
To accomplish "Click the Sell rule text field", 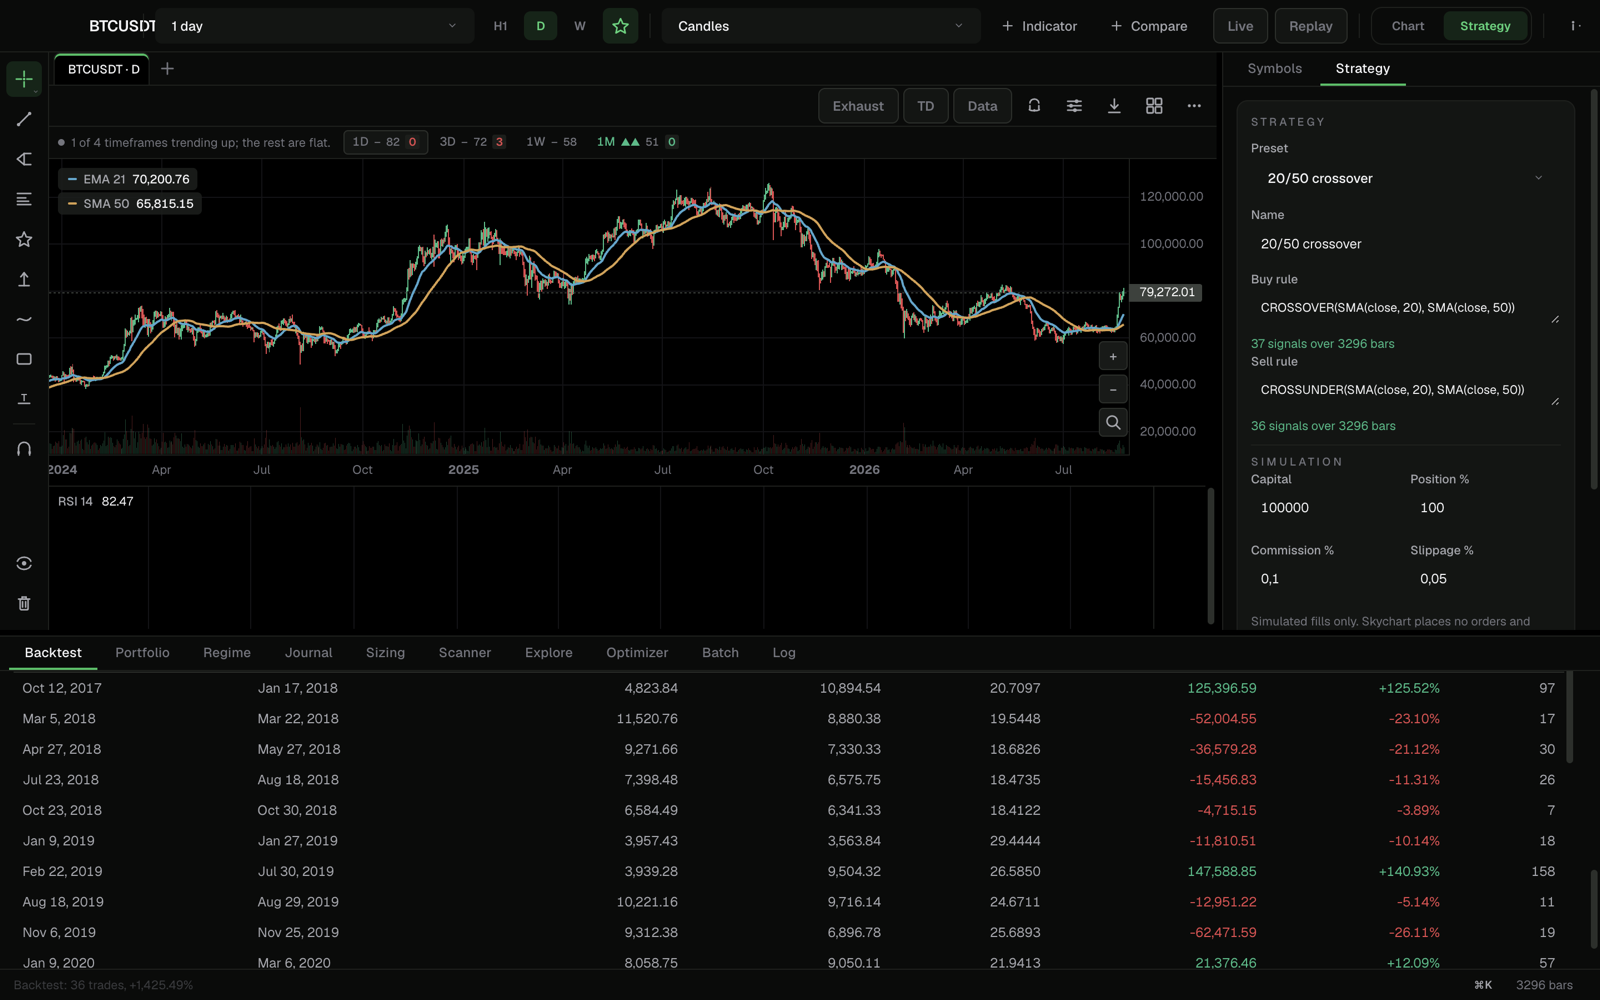I will 1405,390.
